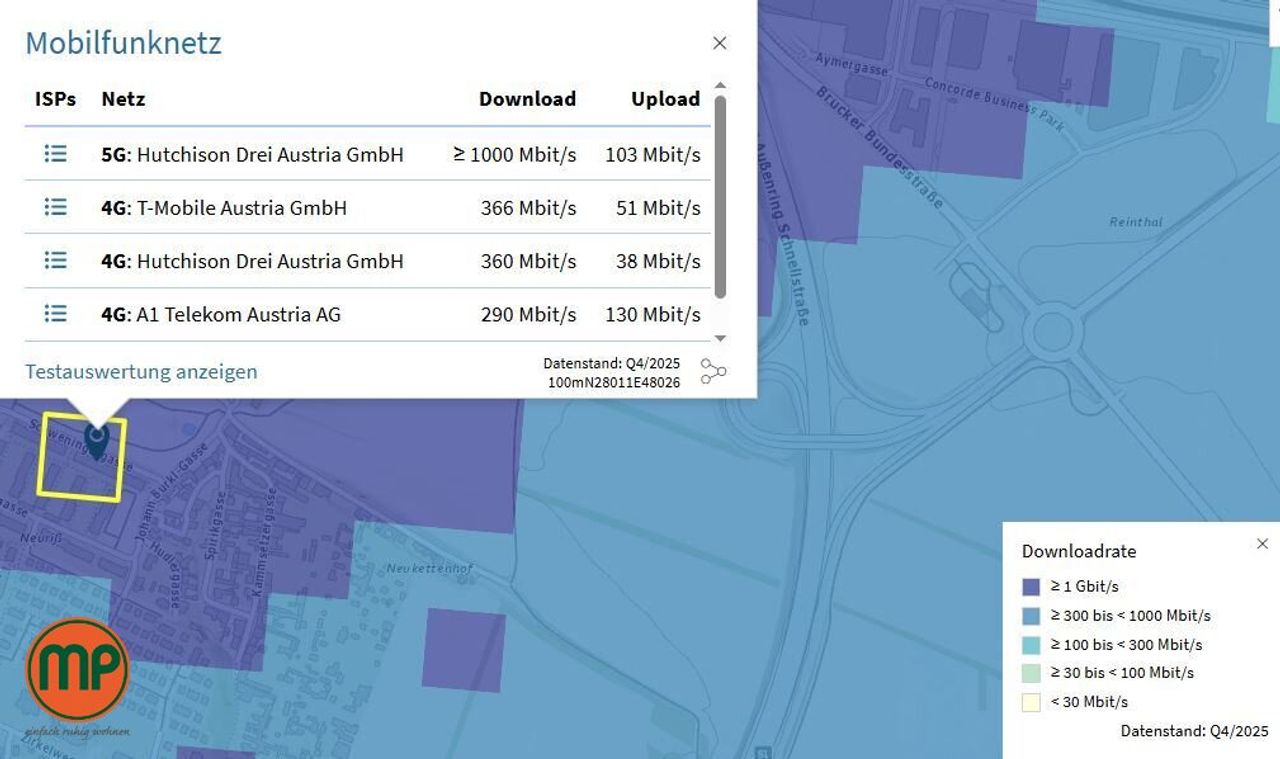This screenshot has height=759, width=1280.
Task: Close the Mobilfunknetz popup
Action: tap(719, 43)
